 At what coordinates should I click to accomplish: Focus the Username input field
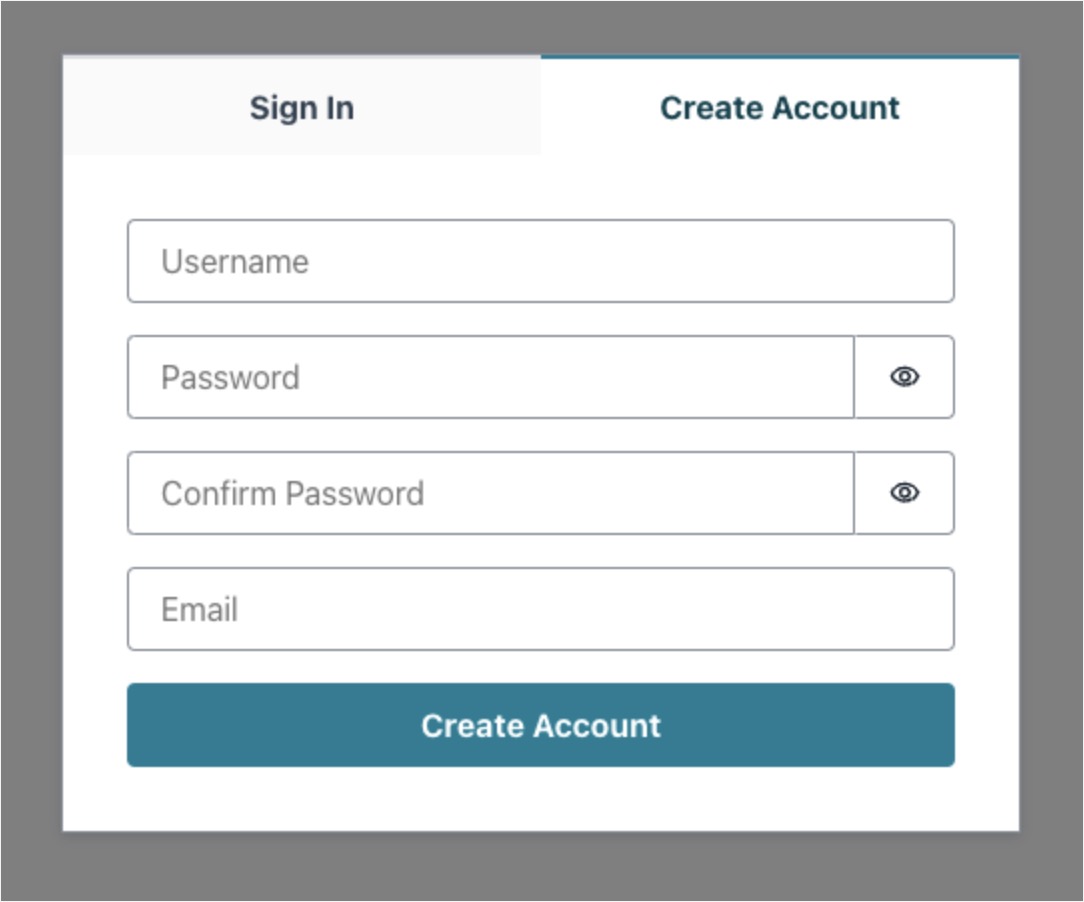[x=540, y=261]
